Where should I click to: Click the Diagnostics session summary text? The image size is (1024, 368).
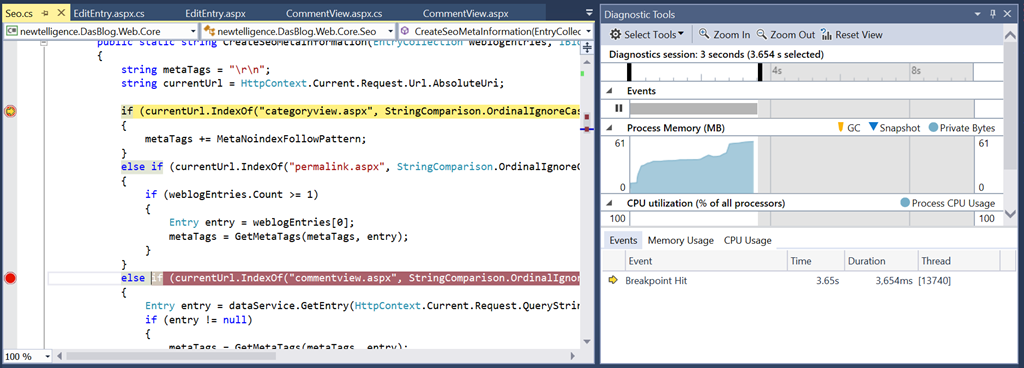tap(716, 54)
